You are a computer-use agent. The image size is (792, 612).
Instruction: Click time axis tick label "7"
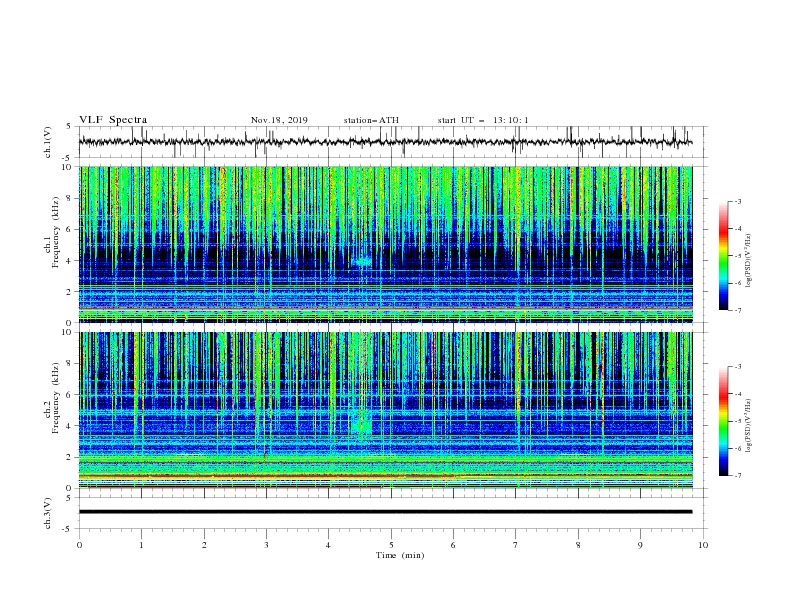point(516,545)
